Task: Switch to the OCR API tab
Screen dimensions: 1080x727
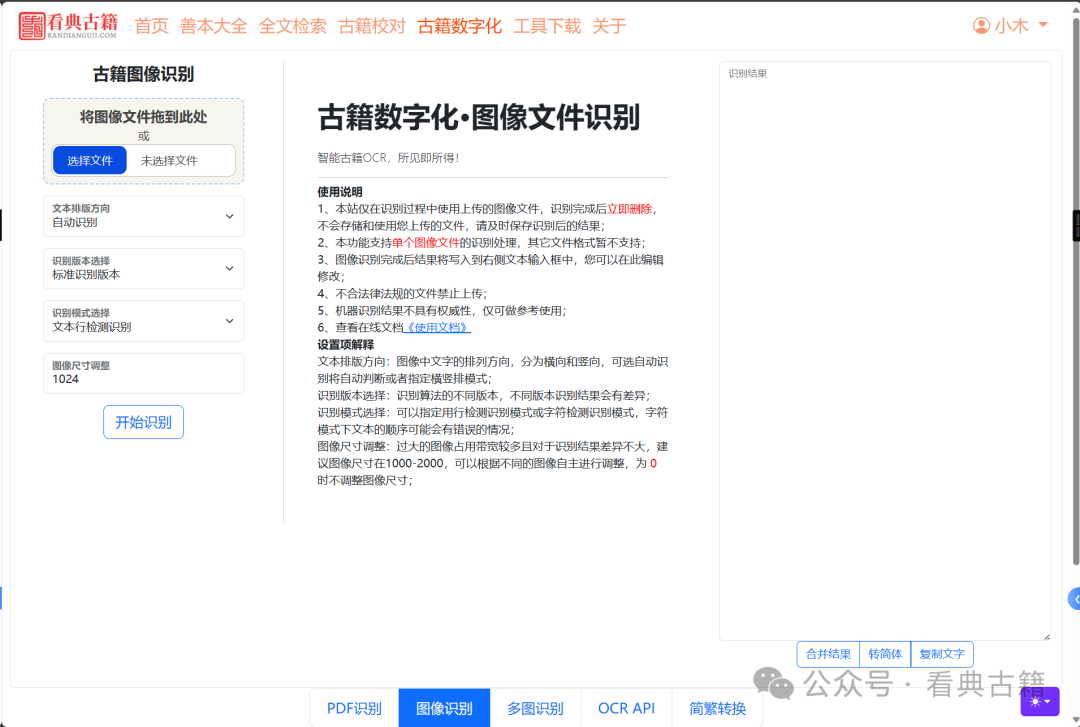Action: point(625,707)
